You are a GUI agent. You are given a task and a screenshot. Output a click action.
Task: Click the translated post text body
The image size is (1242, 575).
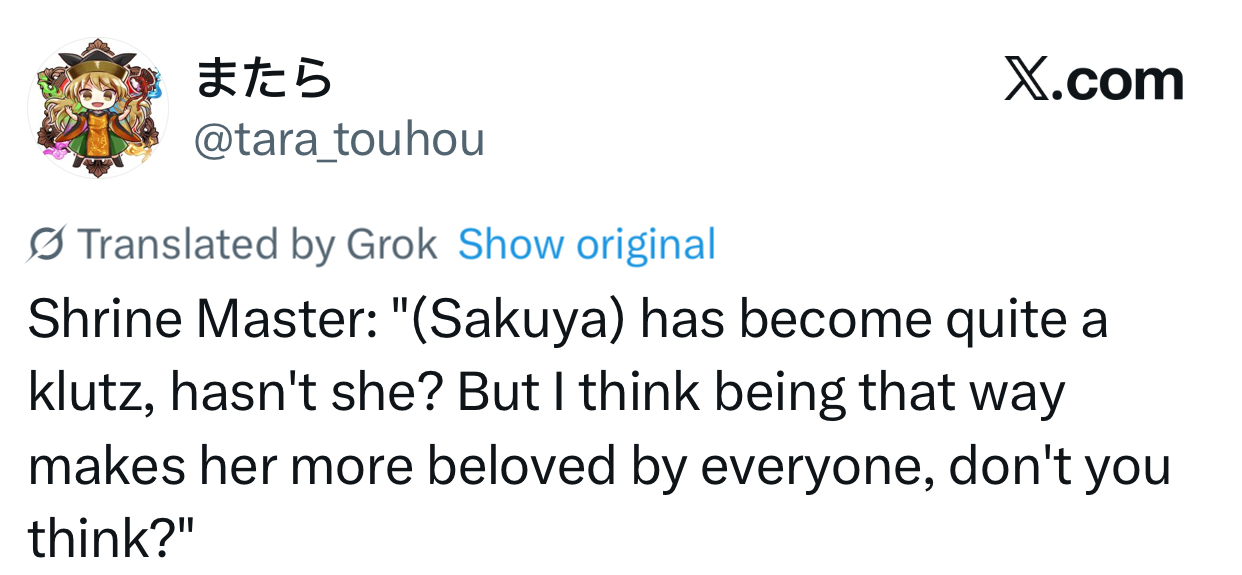pos(599,430)
